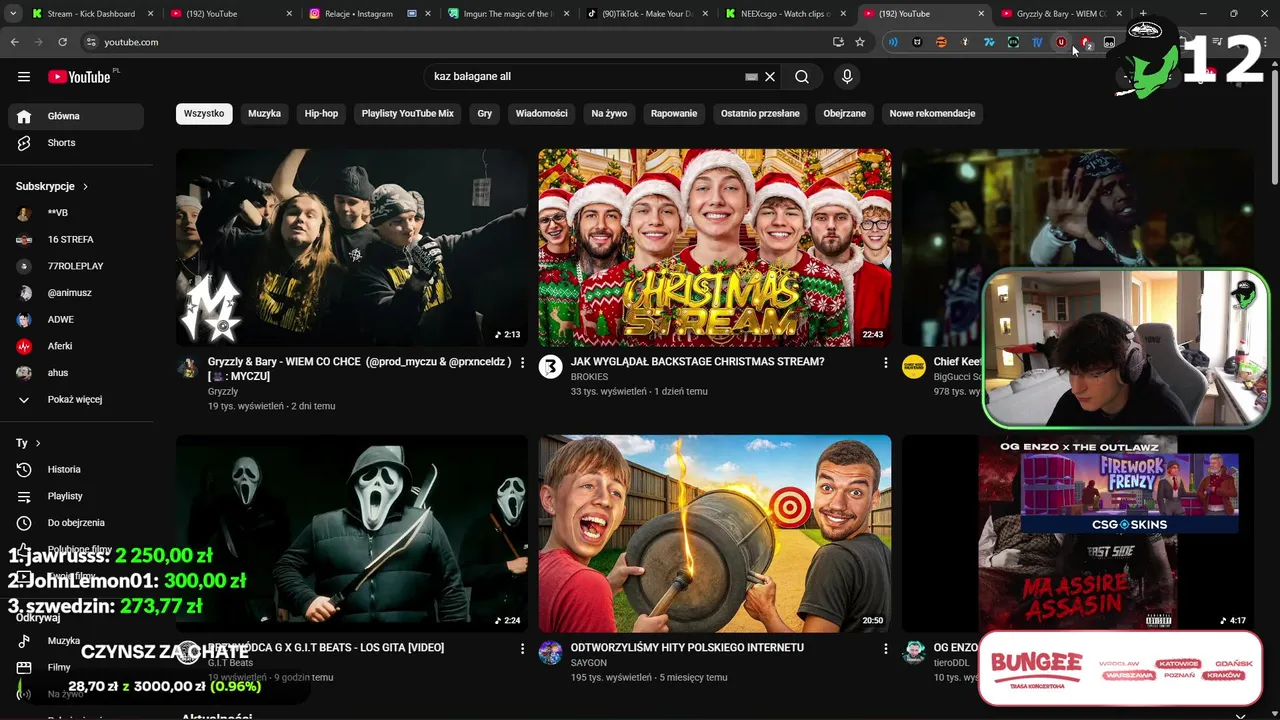Open site info icon next to youtube.com
The height and width of the screenshot is (720, 1280).
[x=91, y=42]
